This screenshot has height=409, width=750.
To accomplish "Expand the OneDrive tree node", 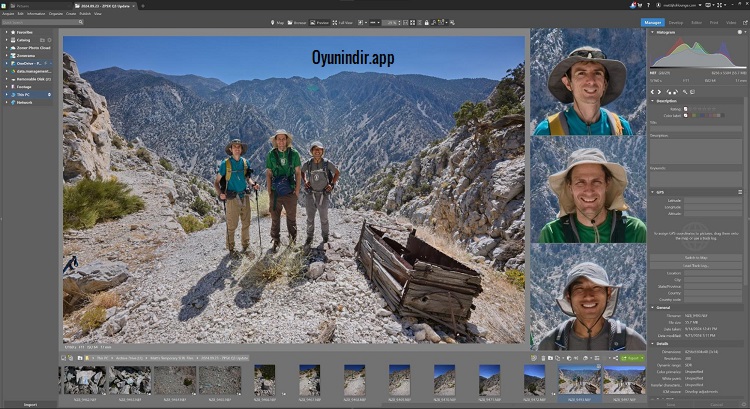I will point(6,63).
